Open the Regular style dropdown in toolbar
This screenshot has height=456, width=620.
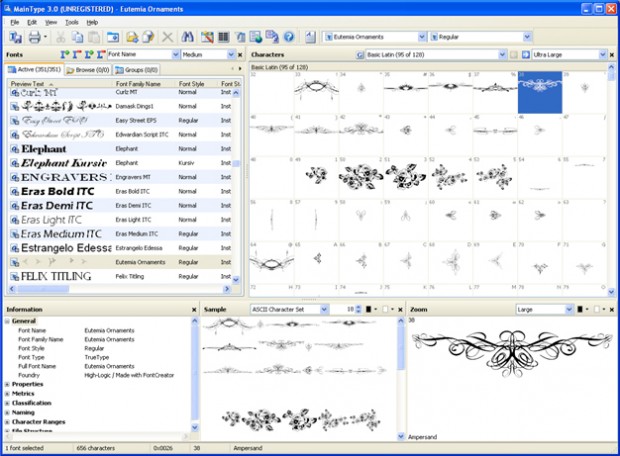tap(527, 37)
